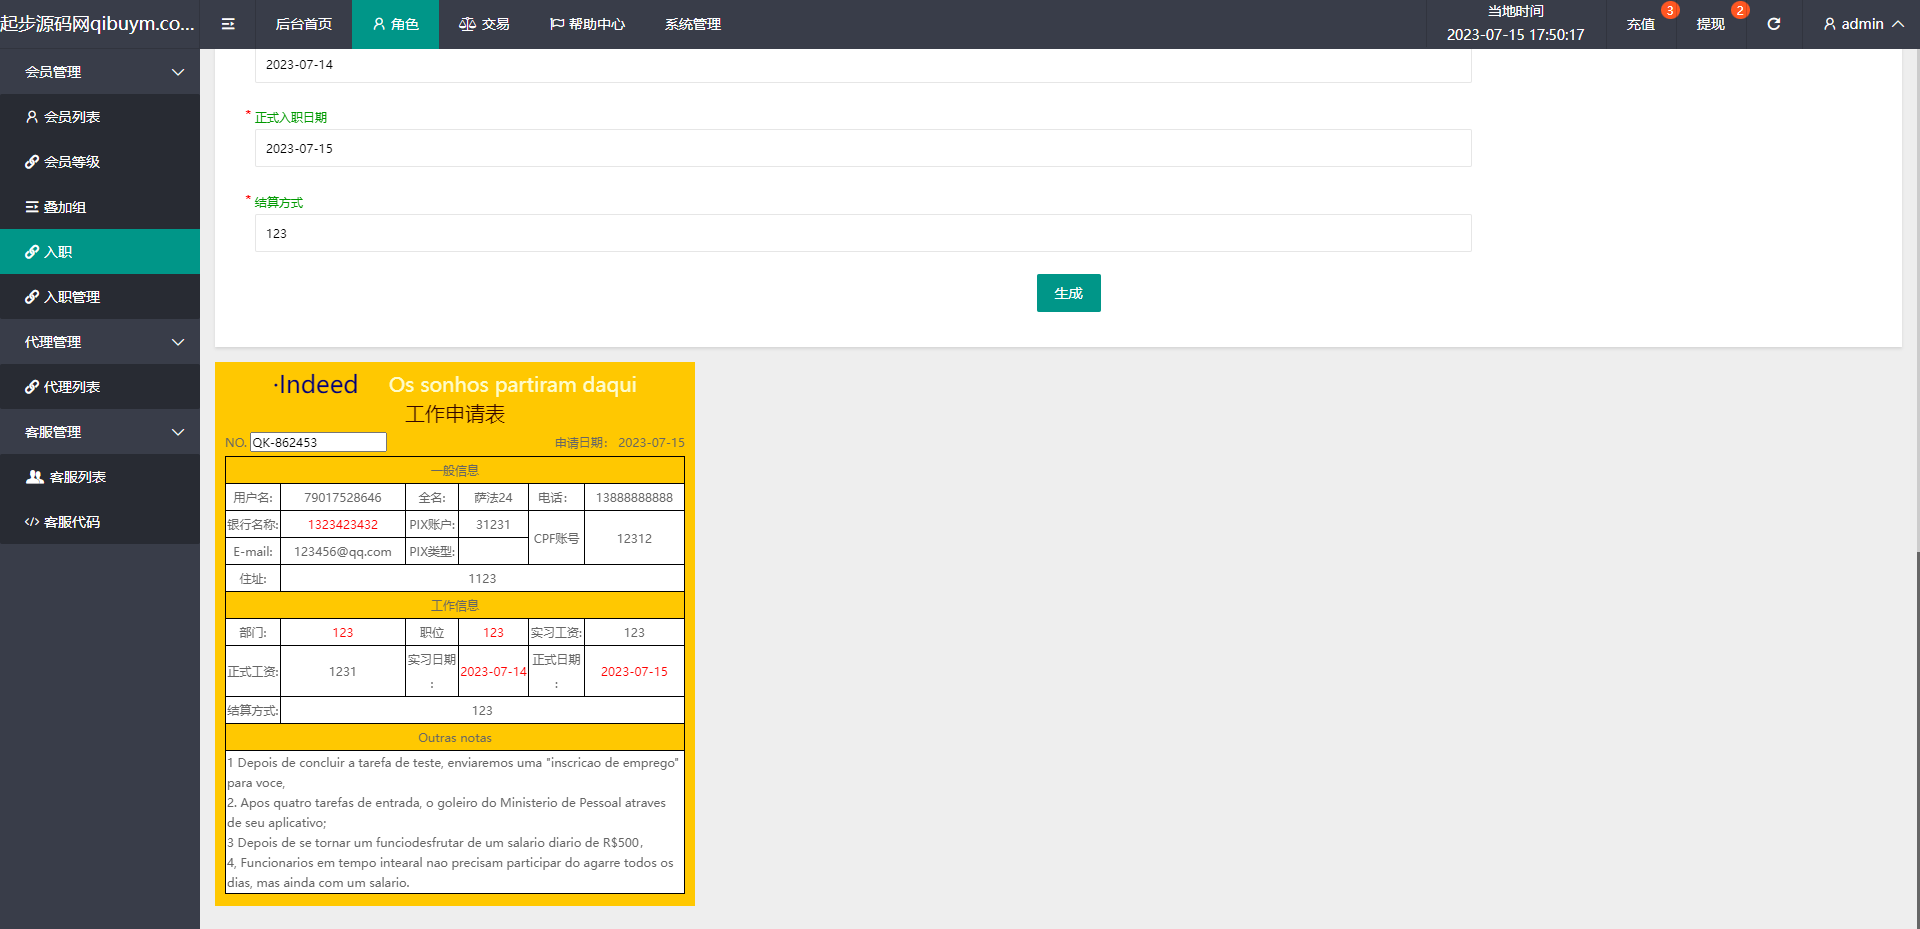Open 提现 notifications with badge 2
The height and width of the screenshot is (929, 1920).
pos(1711,24)
